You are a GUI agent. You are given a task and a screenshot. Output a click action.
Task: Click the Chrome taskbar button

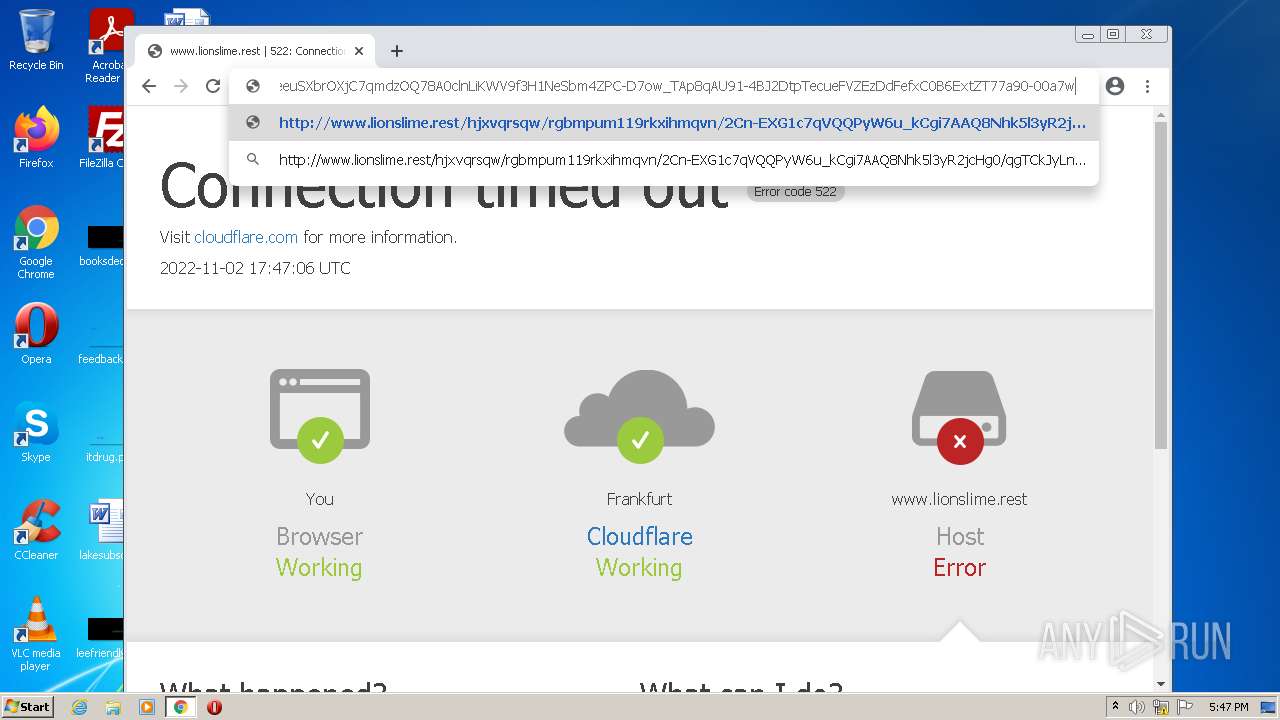pyautogui.click(x=181, y=707)
